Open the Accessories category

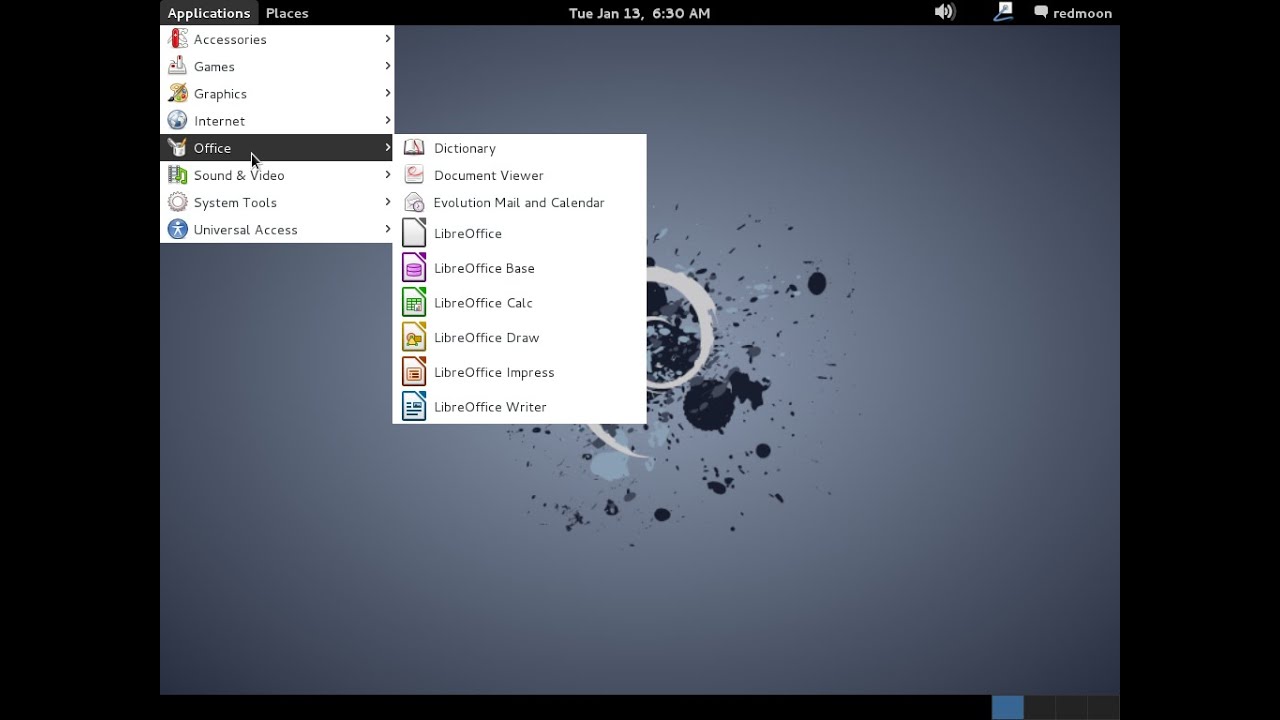[x=277, y=39]
